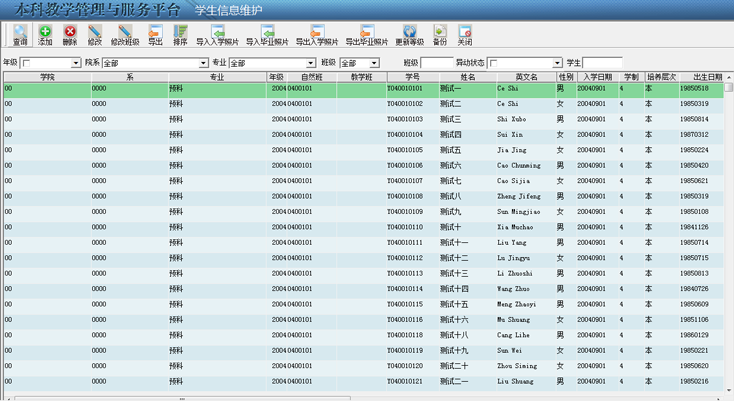Click the green 添加 add icon
The width and height of the screenshot is (734, 401).
45,35
